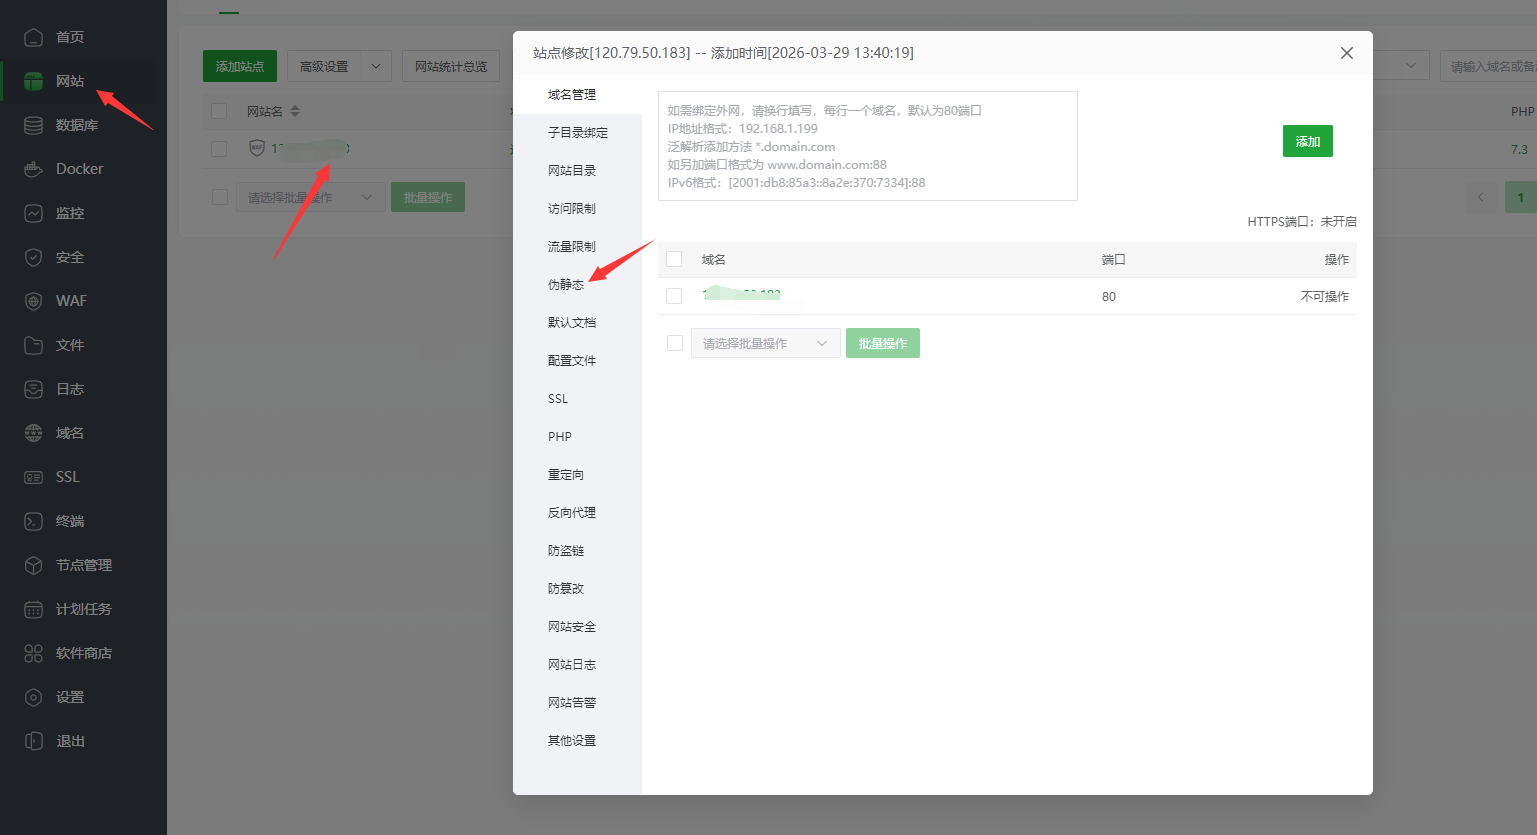The image size is (1537, 835).
Task: Open the 文件 file manager
Action: point(60,344)
